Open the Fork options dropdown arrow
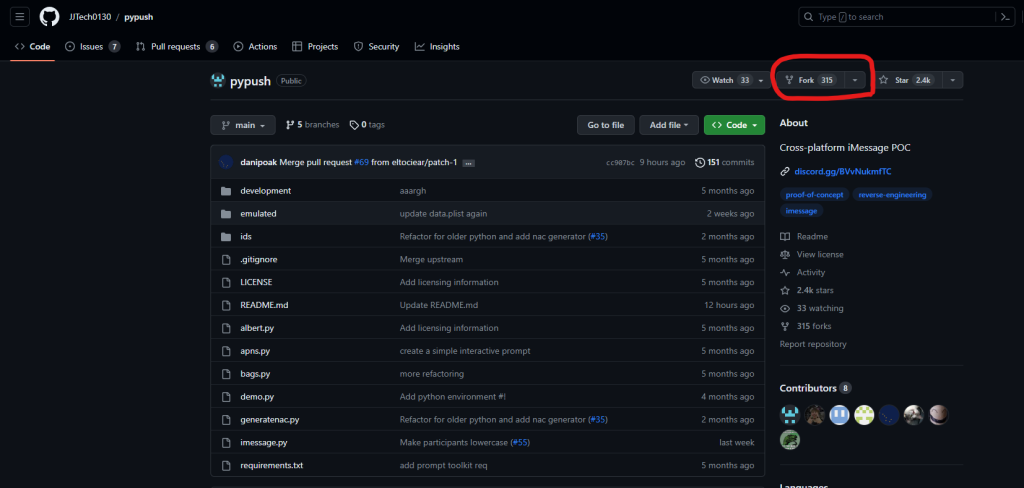 point(855,80)
